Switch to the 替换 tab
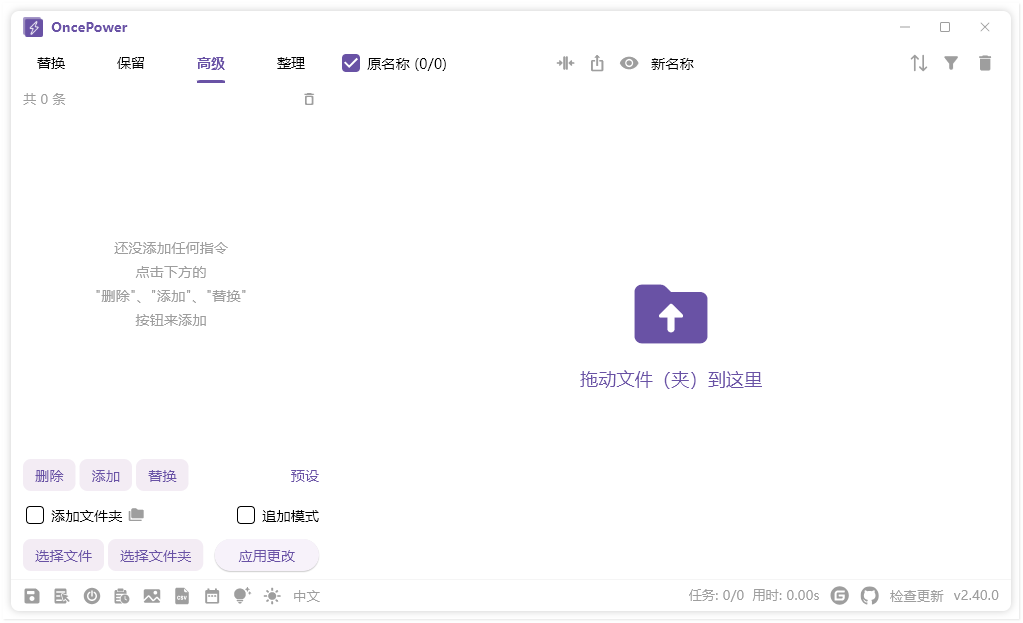The height and width of the screenshot is (623, 1023). [x=51, y=62]
